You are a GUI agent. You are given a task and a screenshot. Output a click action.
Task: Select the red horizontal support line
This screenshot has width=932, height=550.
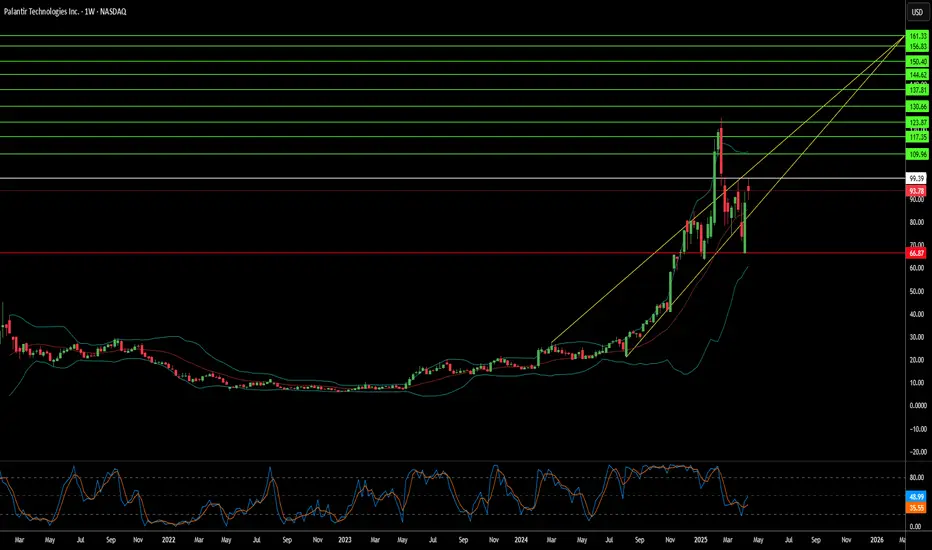[452, 253]
